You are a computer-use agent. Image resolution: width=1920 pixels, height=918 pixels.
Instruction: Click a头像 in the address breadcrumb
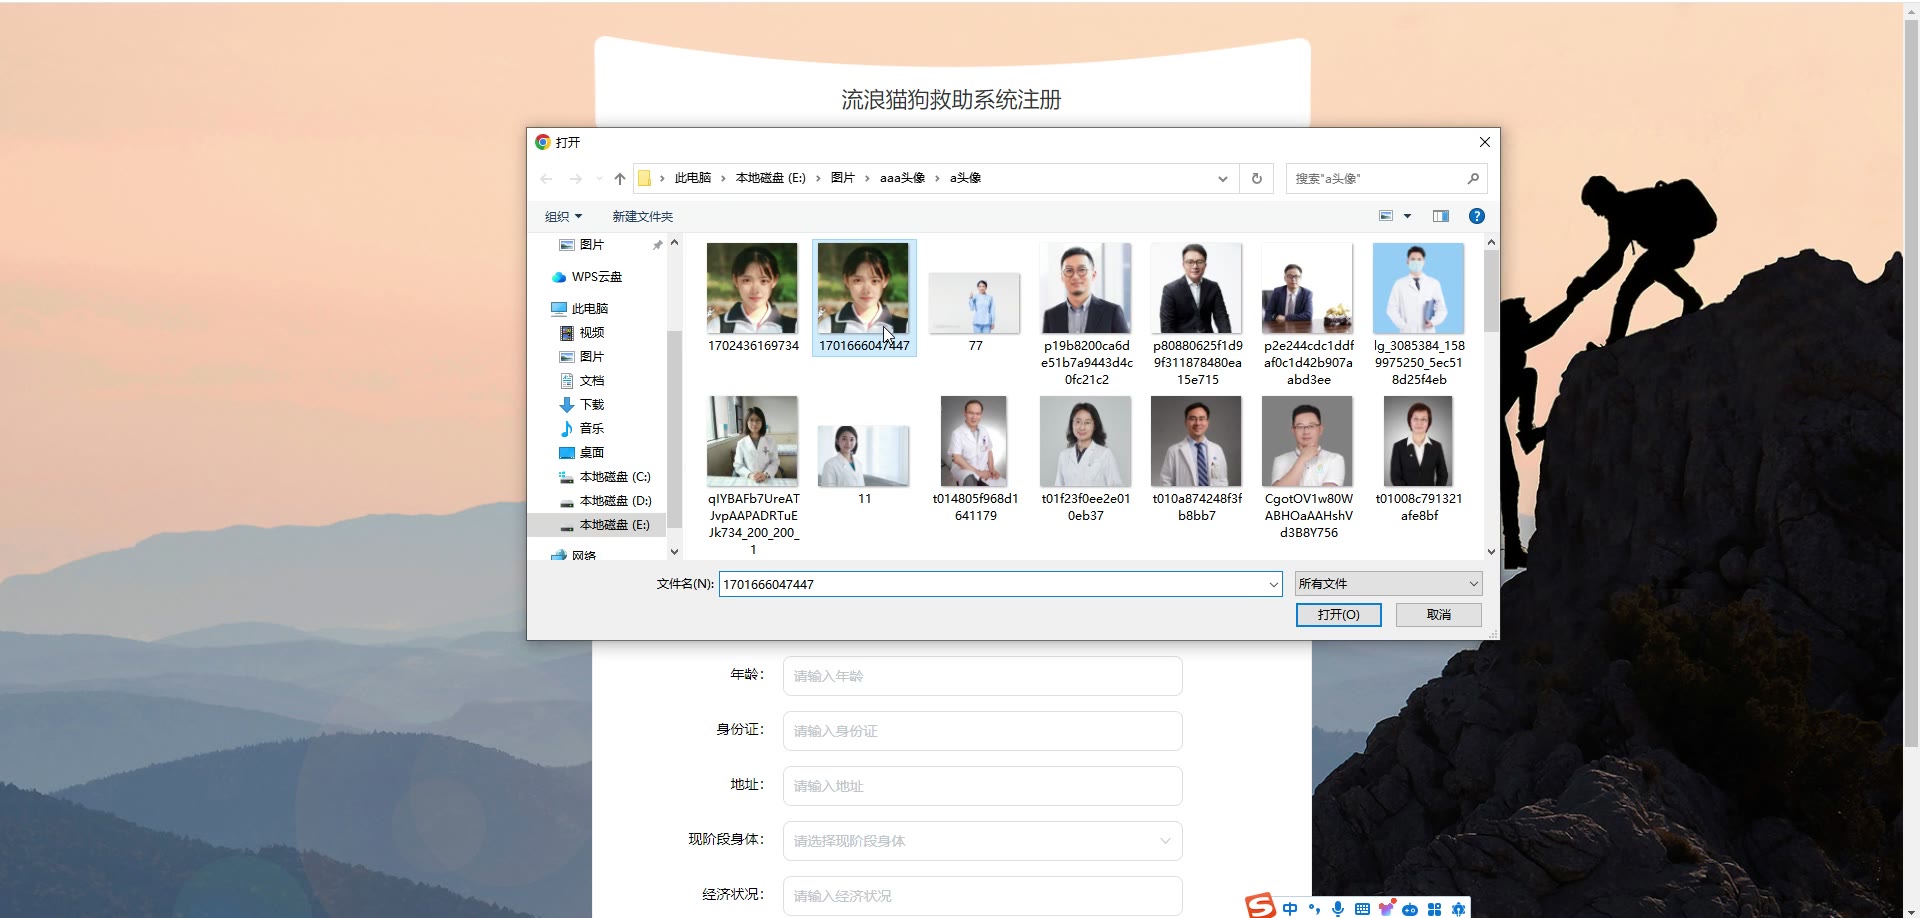[x=965, y=178]
